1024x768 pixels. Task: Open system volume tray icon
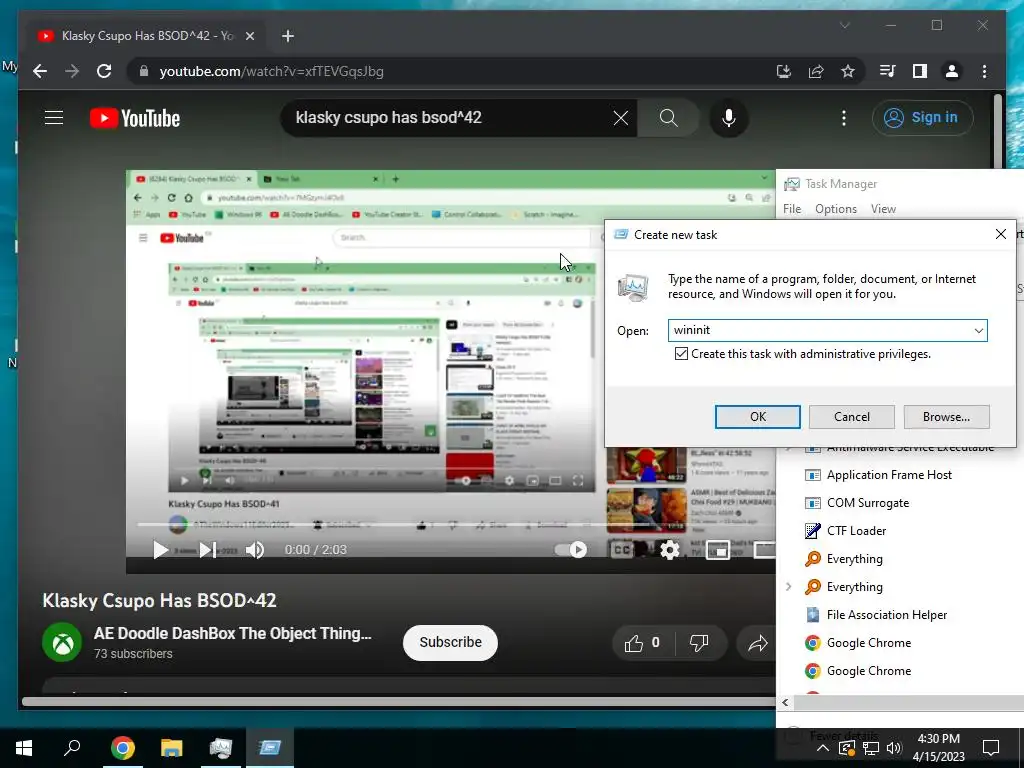click(894, 748)
